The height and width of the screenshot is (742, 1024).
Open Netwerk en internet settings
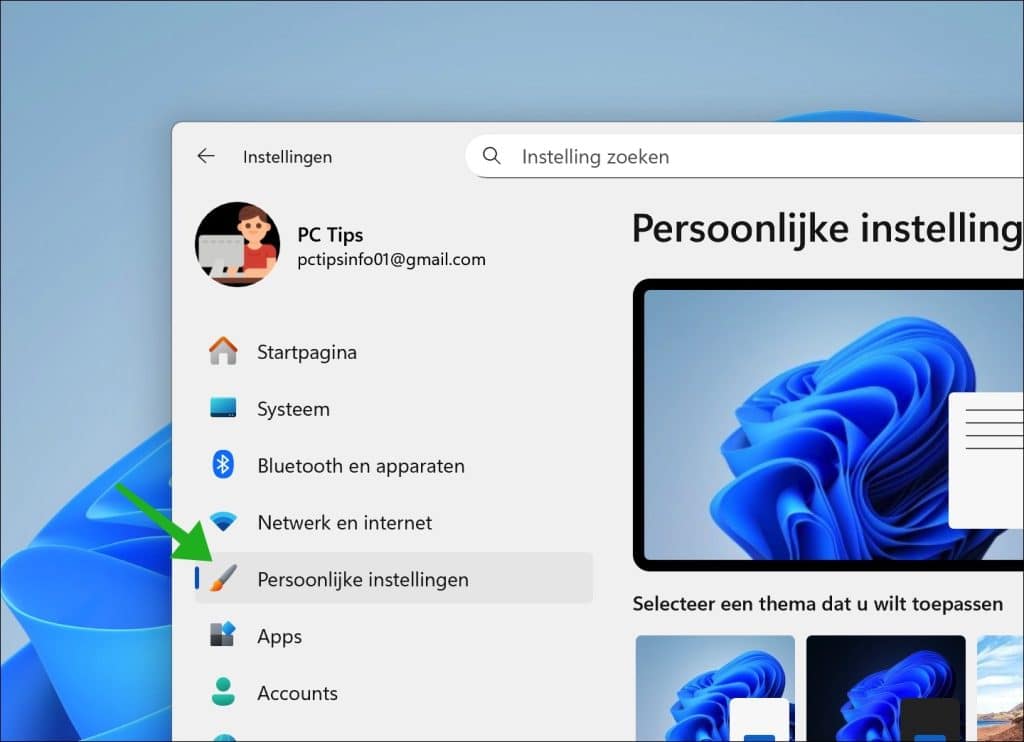[344, 522]
